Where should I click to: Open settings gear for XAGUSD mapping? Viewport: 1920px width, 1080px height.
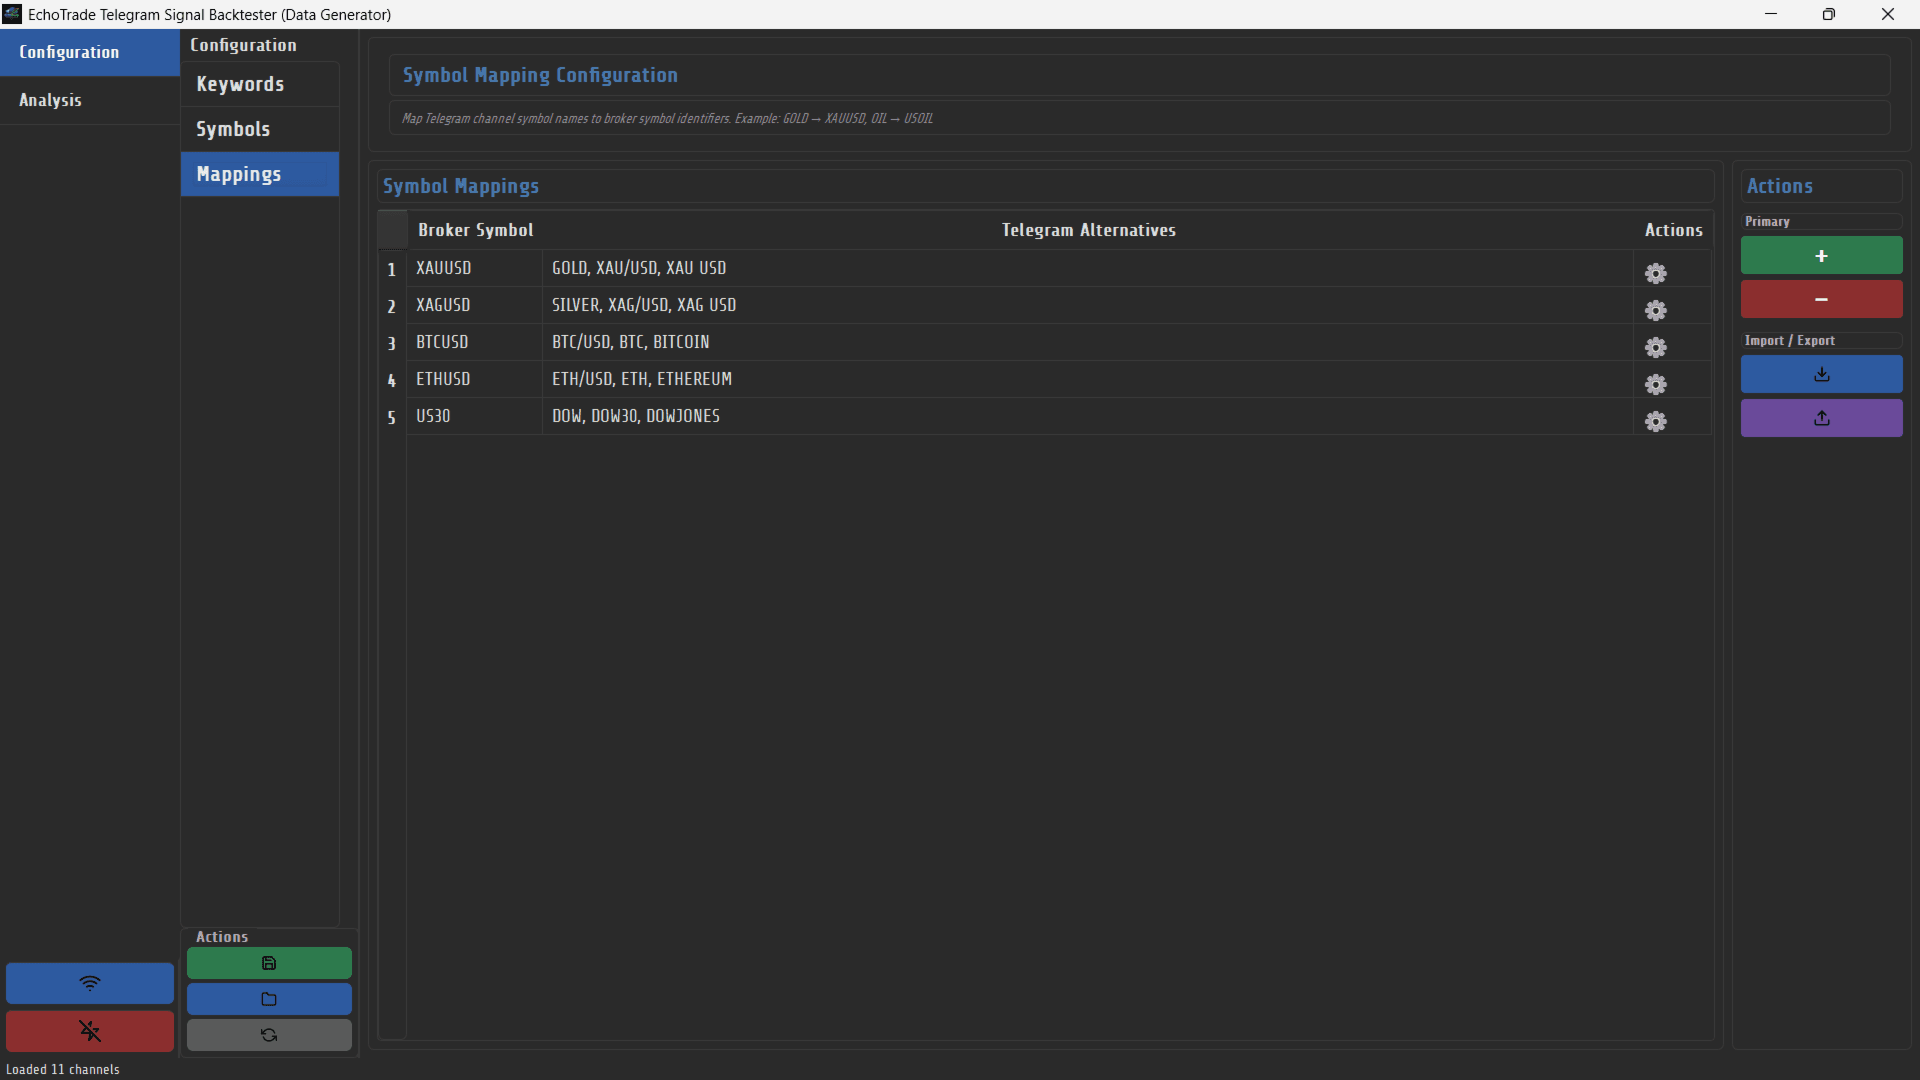click(1656, 310)
